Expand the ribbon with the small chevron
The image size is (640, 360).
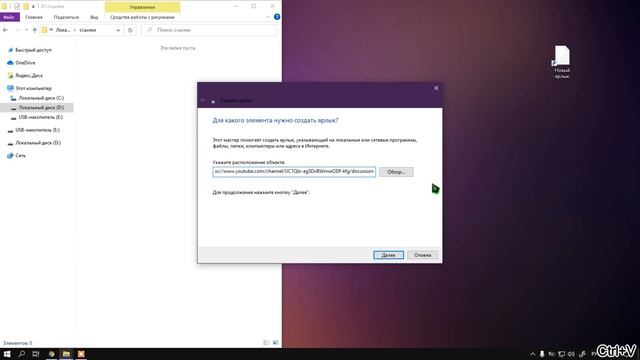pos(268,17)
